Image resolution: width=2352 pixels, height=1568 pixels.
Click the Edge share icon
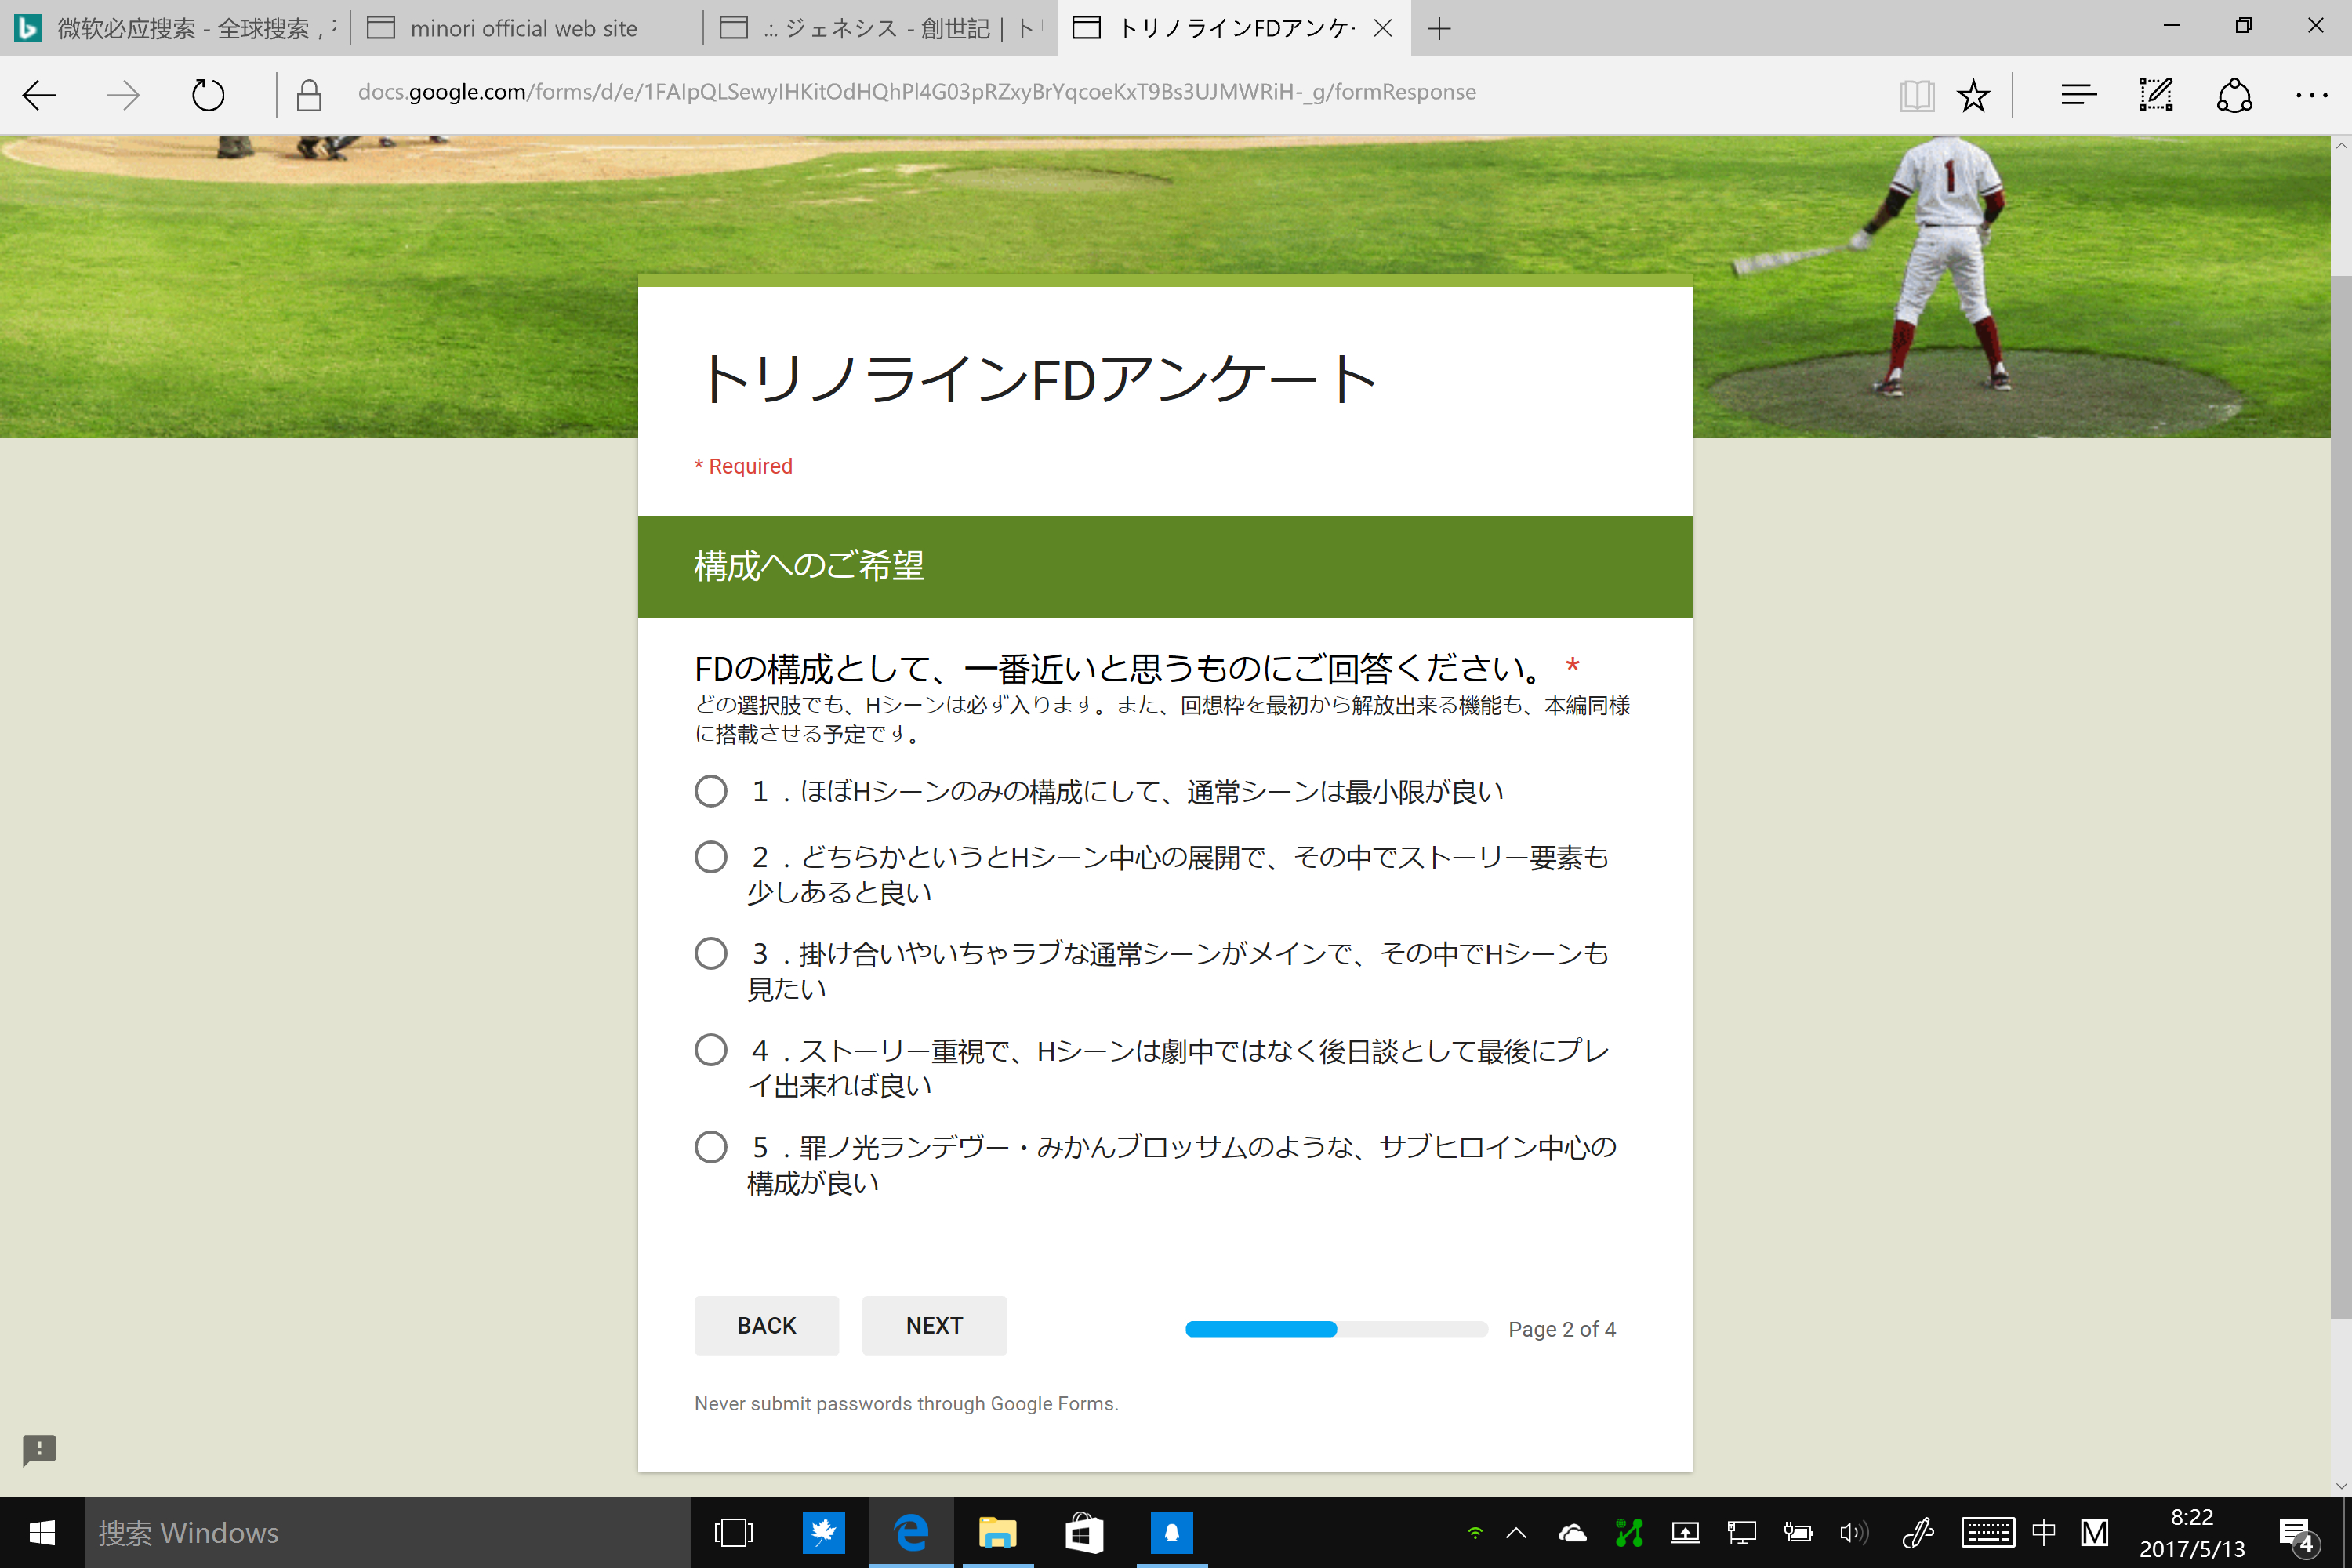pos(2234,95)
